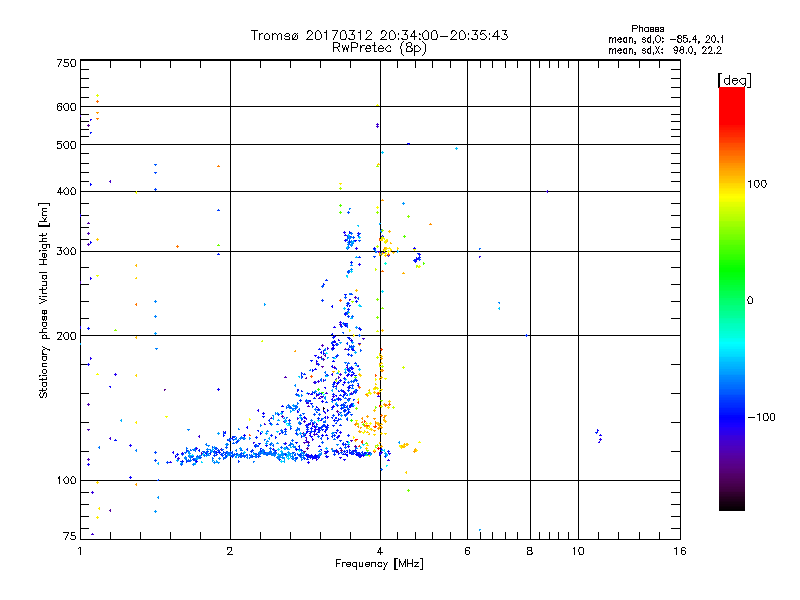This screenshot has height=600, width=800.
Task: Click the 'Phases' header label
Action: (647, 29)
